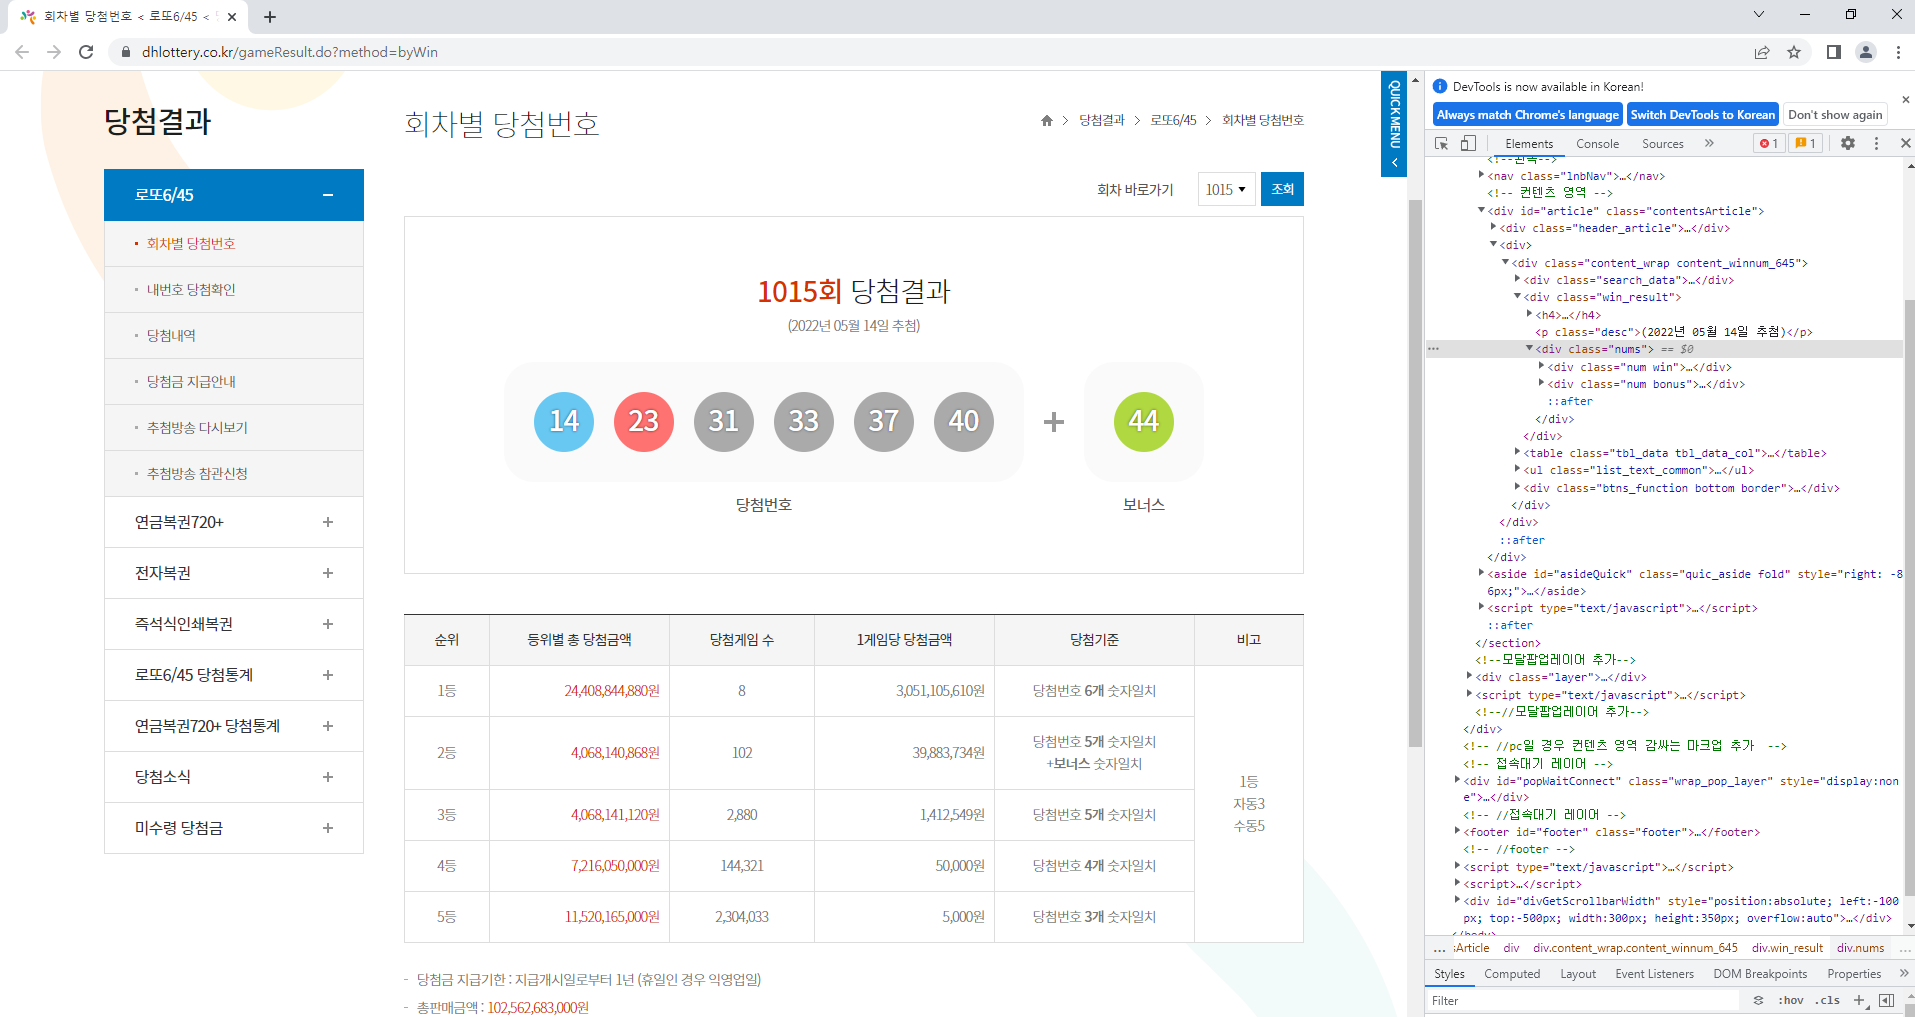Viewport: 1915px width, 1017px height.
Task: Click the browser back arrow
Action: coord(22,52)
